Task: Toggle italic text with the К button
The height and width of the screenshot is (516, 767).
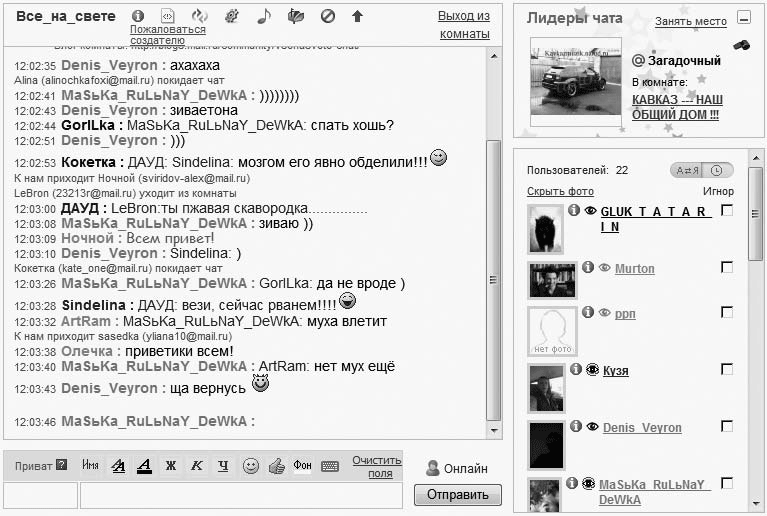Action: pyautogui.click(x=197, y=465)
